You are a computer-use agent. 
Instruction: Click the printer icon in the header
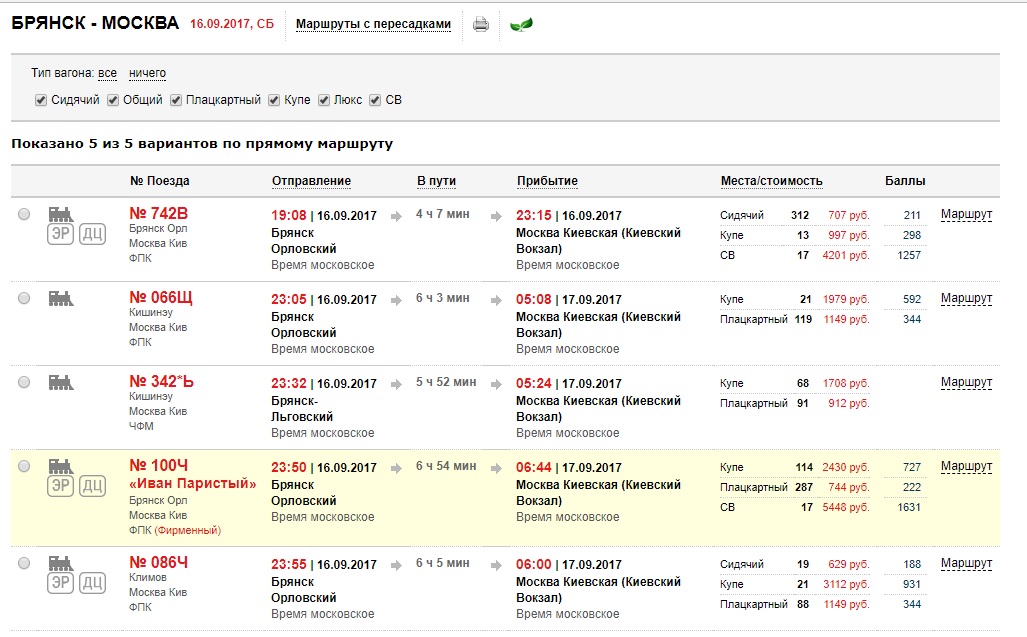click(x=481, y=24)
